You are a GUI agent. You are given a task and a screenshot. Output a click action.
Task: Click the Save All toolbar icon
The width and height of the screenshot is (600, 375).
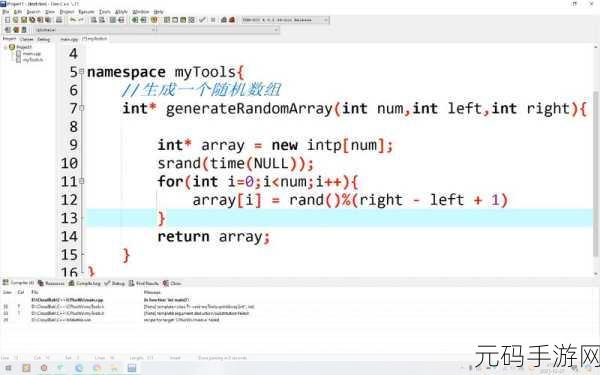[x=32, y=20]
